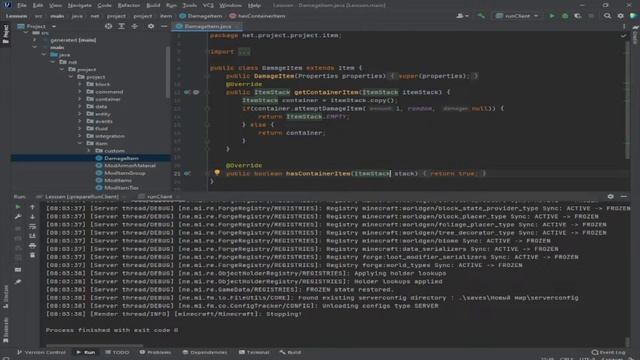
Task: Switch to runClient tab in Run panel
Action: tap(156, 196)
